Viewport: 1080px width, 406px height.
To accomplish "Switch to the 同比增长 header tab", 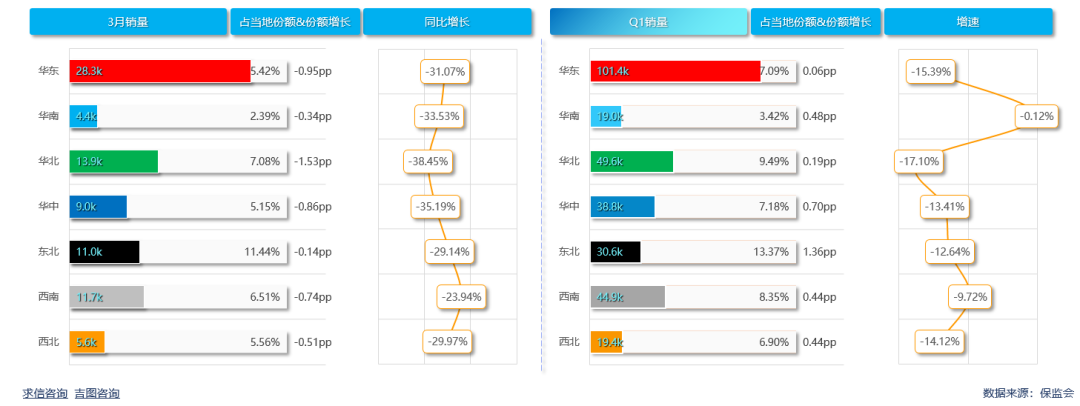I will pos(446,21).
